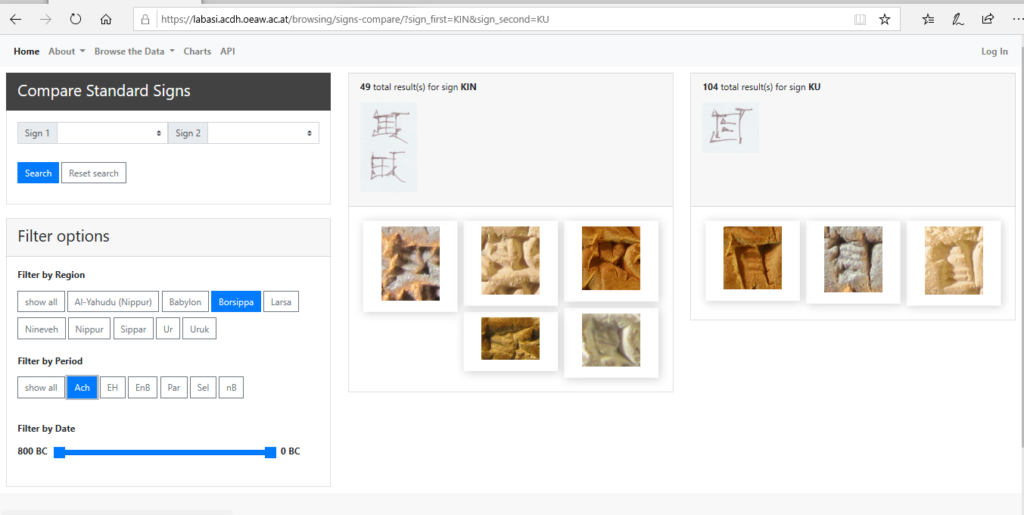
Task: Go back with browser back arrow
Action: click(x=16, y=20)
